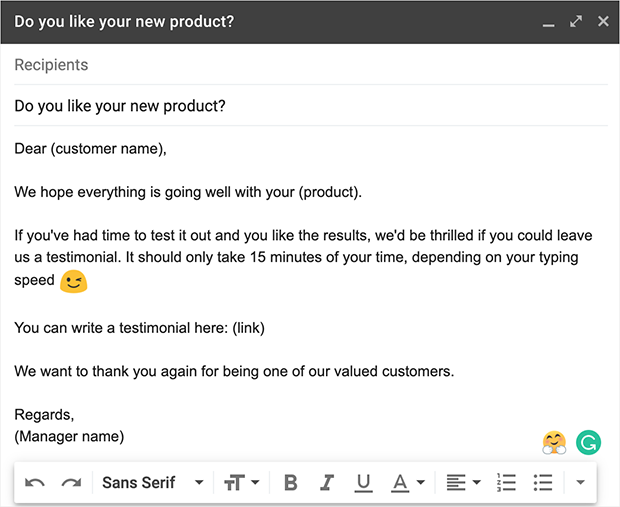
Task: Expand compose window to full screen
Action: 576,21
